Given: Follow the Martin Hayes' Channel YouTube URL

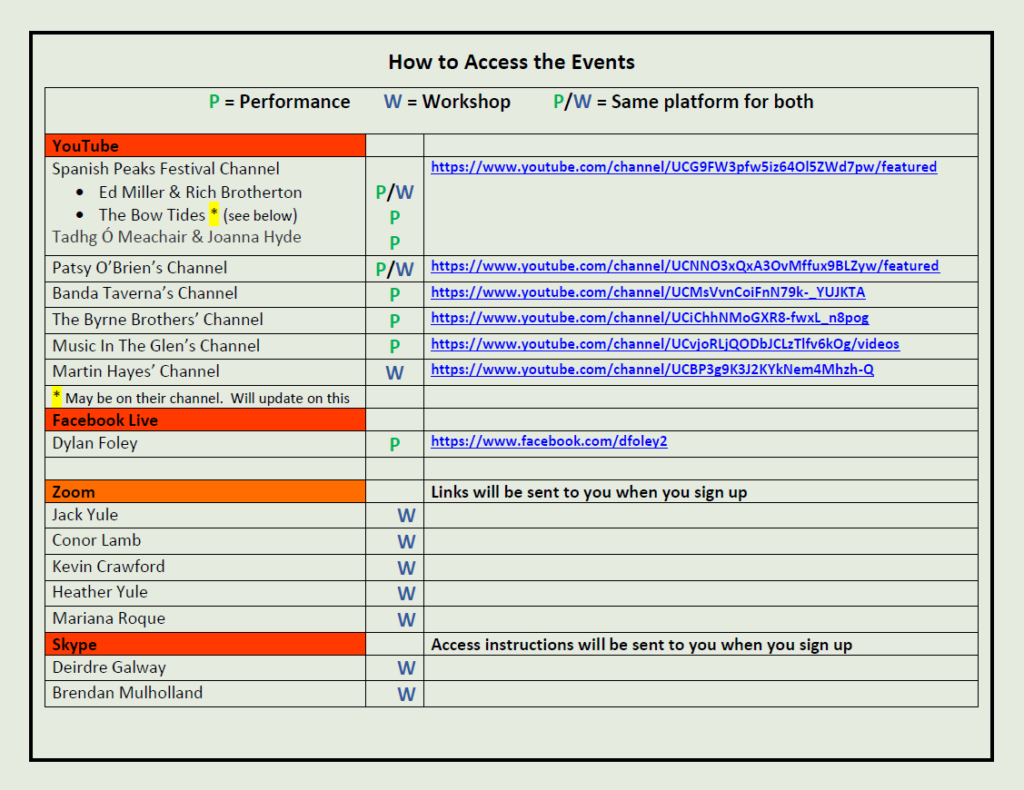Looking at the screenshot, I should tap(652, 370).
